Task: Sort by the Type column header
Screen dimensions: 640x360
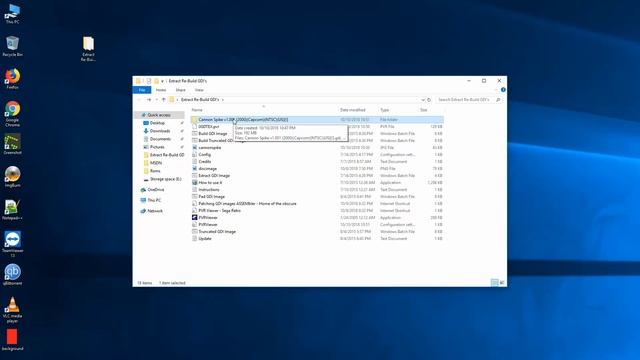Action: 384,110
